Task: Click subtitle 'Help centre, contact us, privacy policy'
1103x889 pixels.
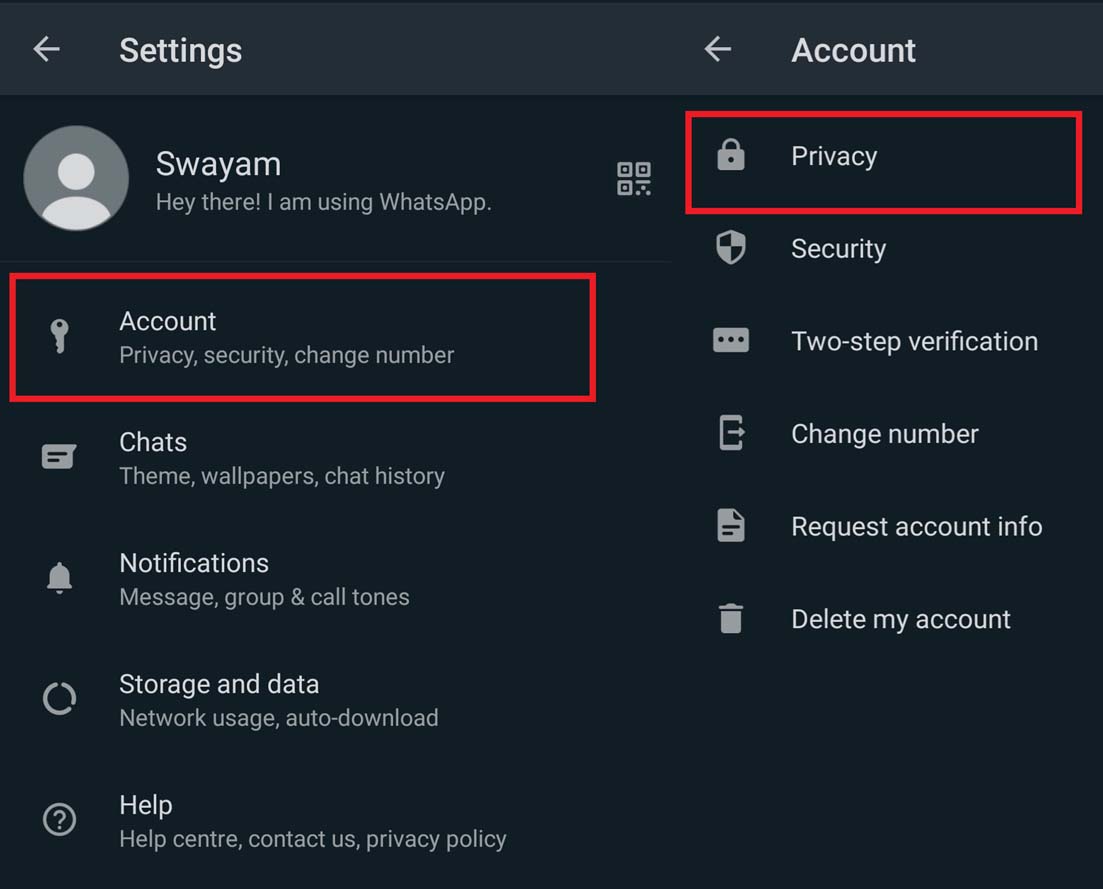Action: tap(313, 839)
